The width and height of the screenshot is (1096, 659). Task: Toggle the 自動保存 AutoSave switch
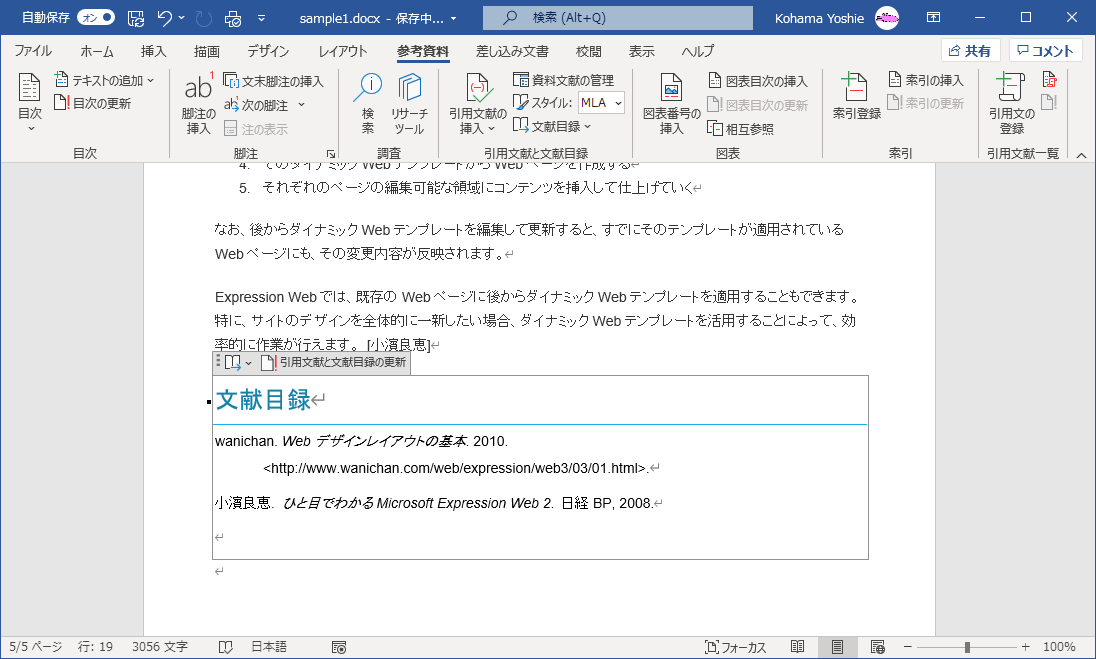[96, 17]
